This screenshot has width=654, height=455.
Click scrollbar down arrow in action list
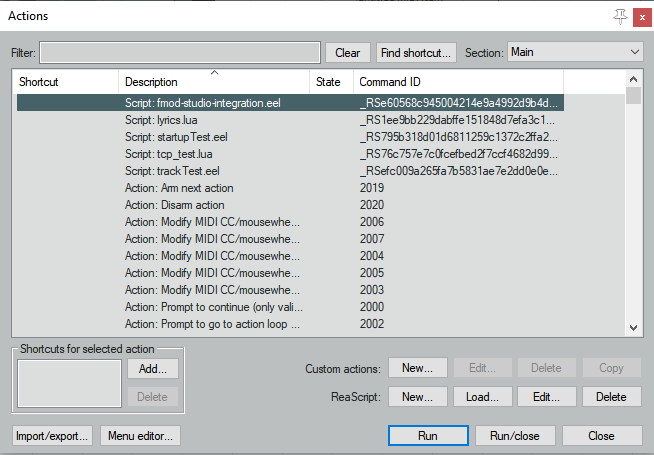633,327
